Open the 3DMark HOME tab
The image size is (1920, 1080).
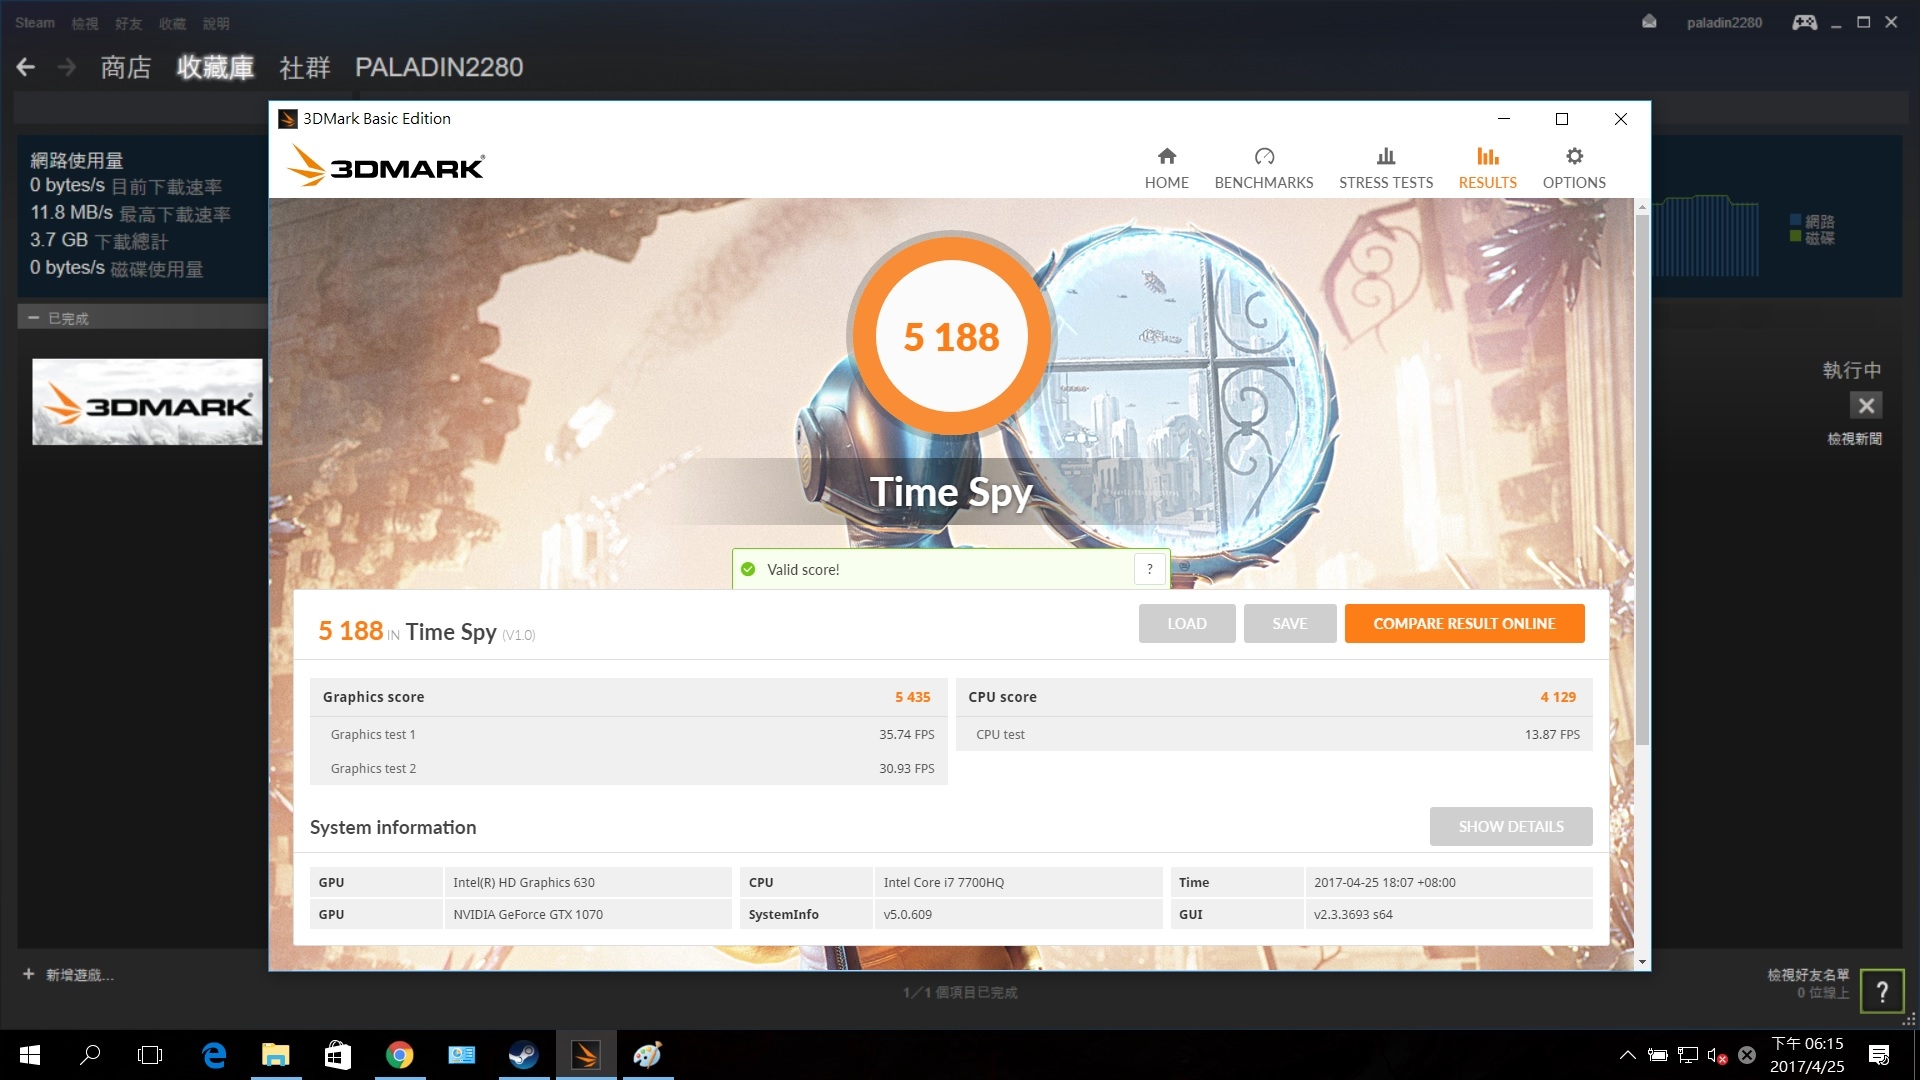[1166, 169]
